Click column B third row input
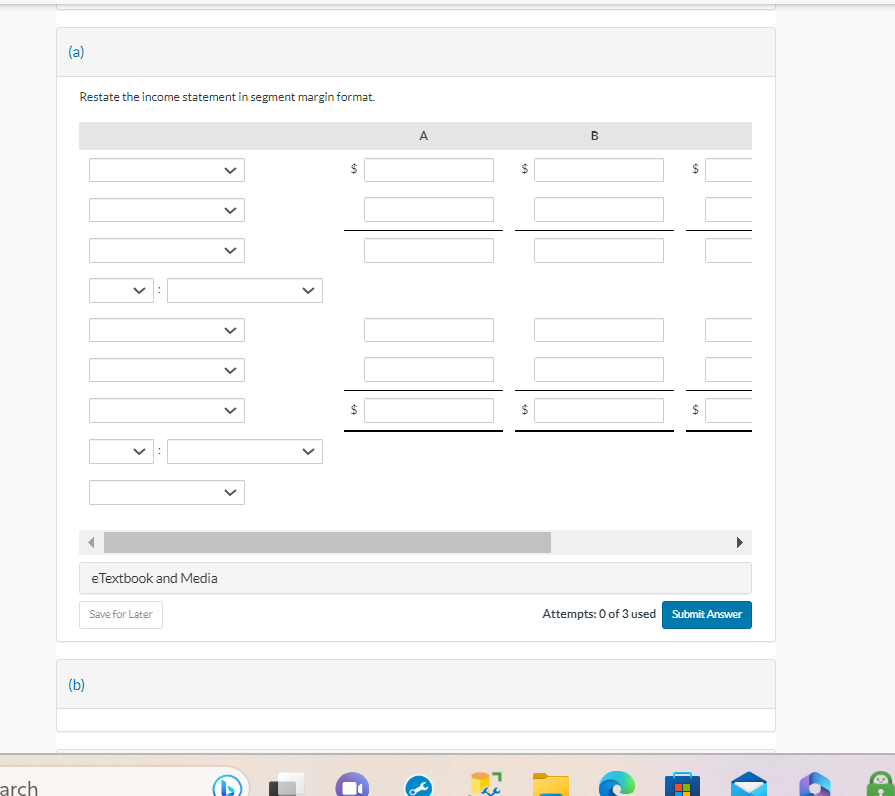The width and height of the screenshot is (895, 796). tap(599, 250)
